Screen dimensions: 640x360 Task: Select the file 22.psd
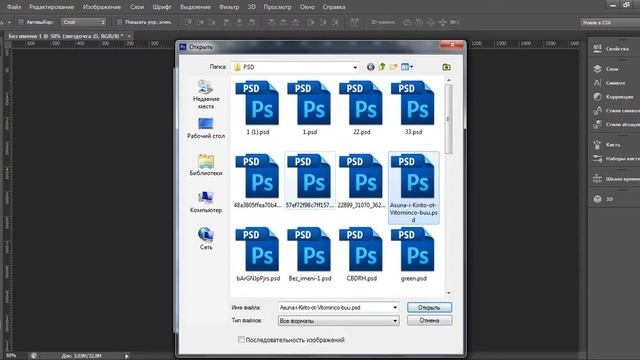click(361, 108)
